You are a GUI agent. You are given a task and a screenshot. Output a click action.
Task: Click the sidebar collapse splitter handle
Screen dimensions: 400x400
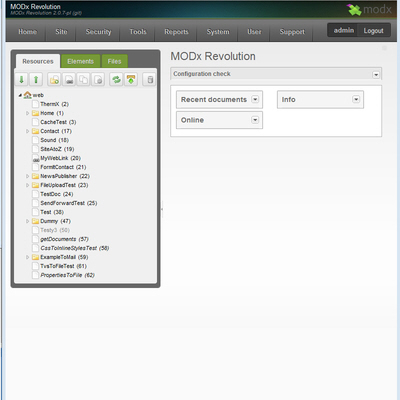[x=162, y=209]
